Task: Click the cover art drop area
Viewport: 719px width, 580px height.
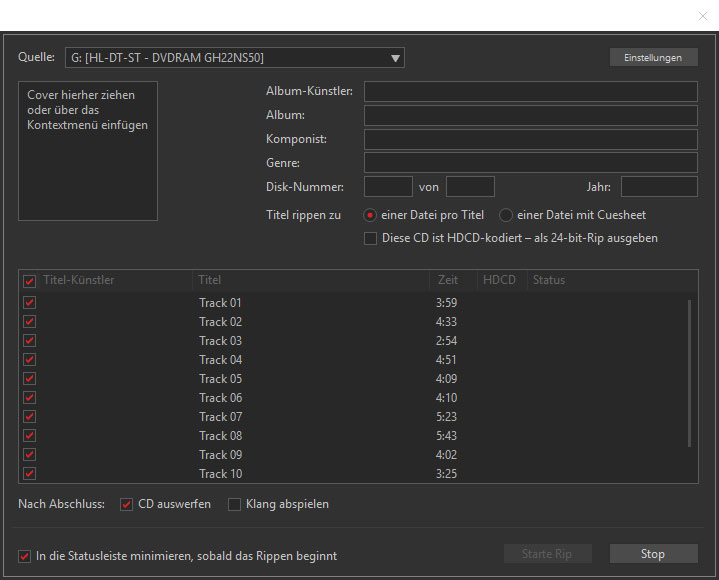Action: (88, 151)
